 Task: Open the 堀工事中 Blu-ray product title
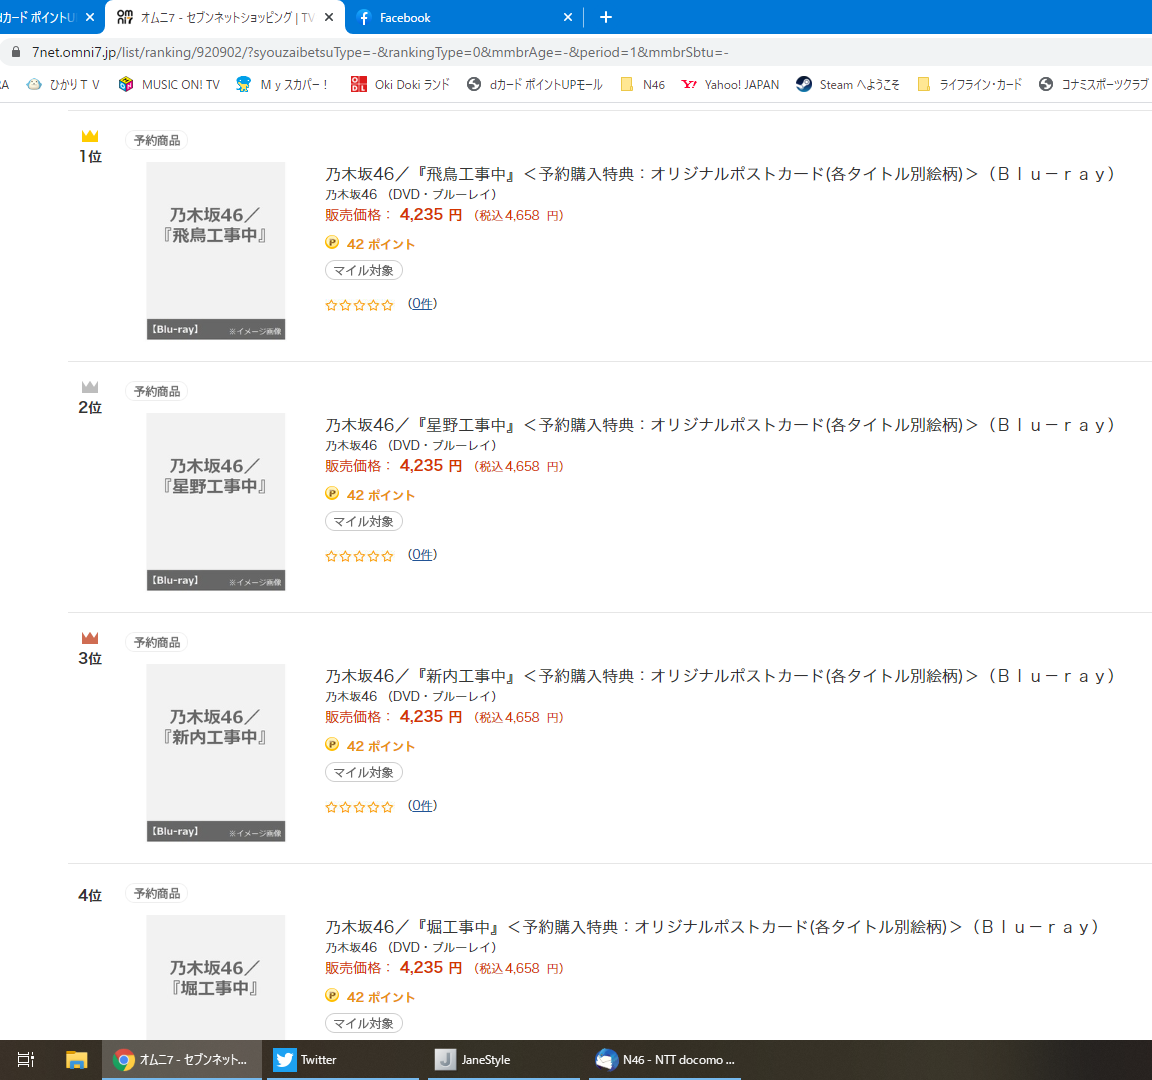712,927
